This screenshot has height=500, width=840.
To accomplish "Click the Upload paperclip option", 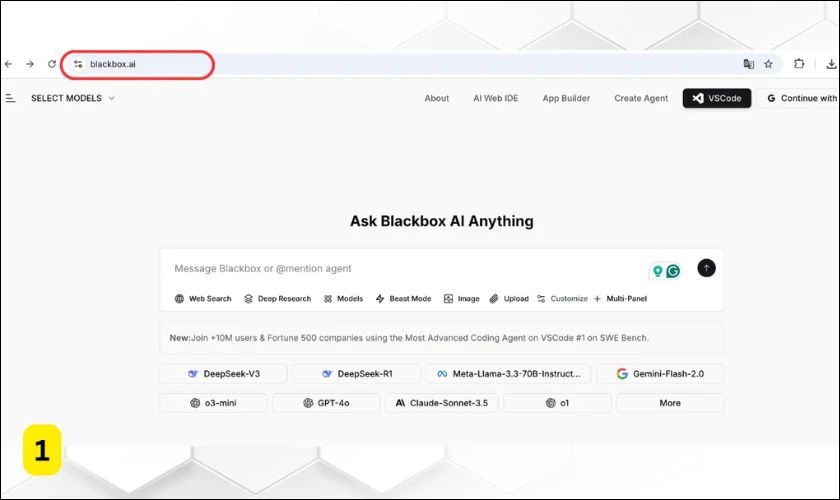I will click(x=509, y=298).
